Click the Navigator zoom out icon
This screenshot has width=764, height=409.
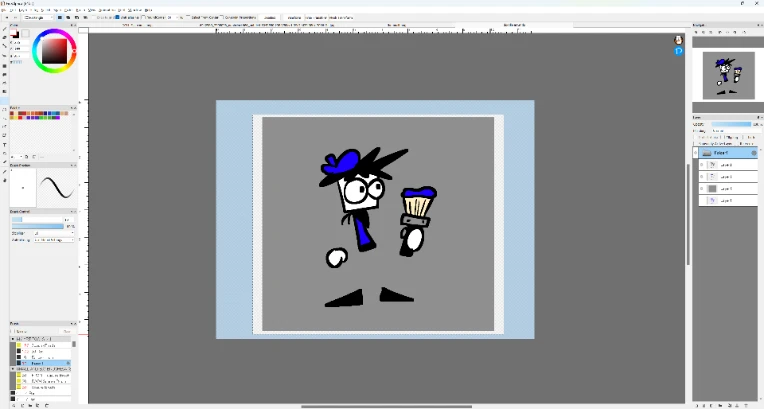(x=704, y=32)
